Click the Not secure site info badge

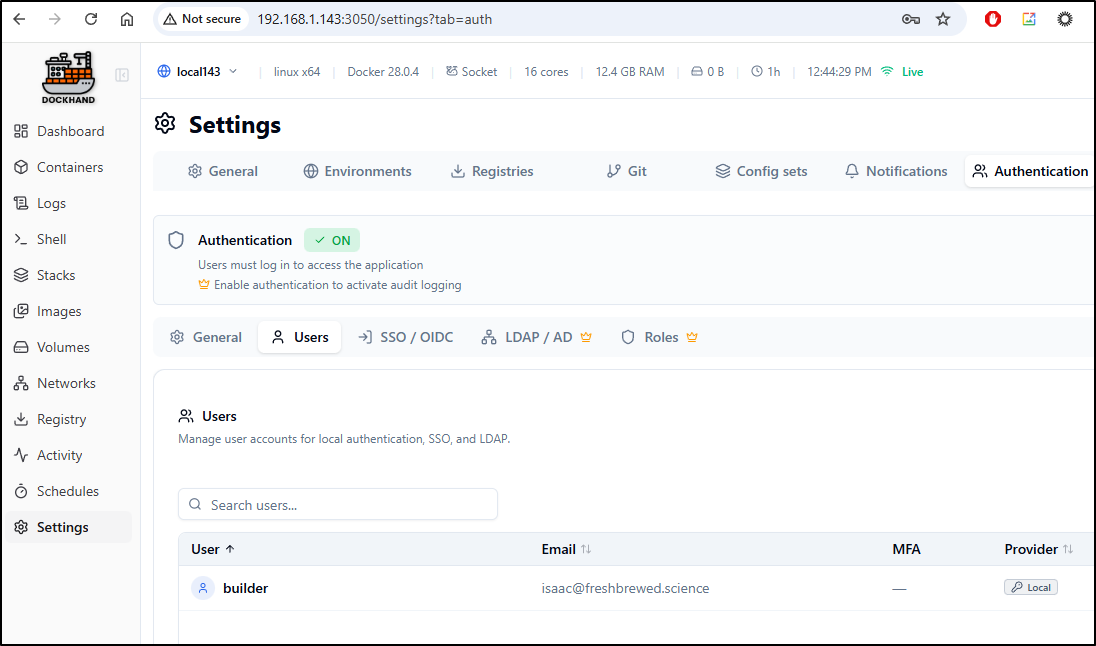tap(201, 19)
